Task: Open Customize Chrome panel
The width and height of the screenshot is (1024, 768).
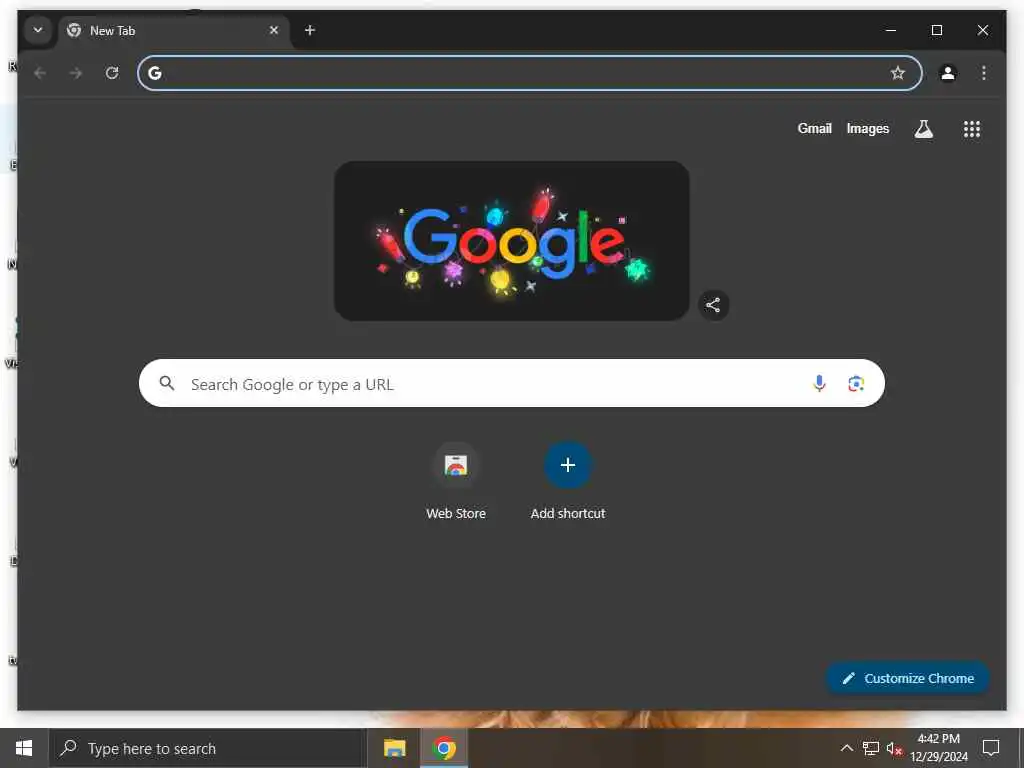Action: (908, 679)
